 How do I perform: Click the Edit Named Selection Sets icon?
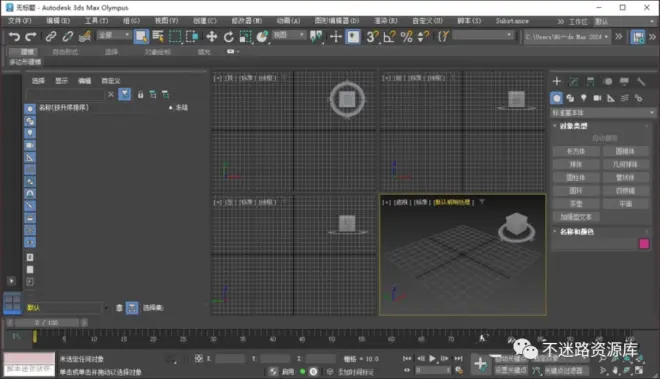pyautogui.click(x=442, y=37)
